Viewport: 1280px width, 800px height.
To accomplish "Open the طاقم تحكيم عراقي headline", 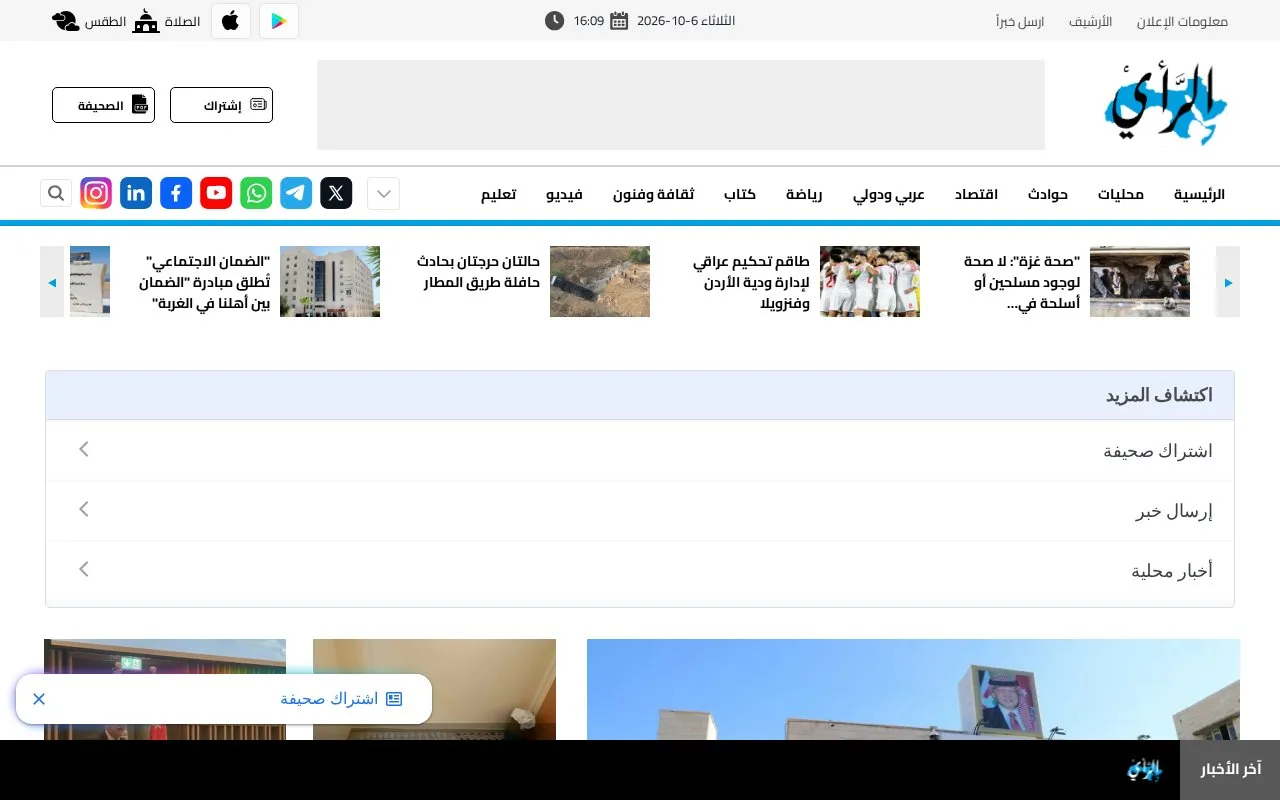I will click(751, 282).
